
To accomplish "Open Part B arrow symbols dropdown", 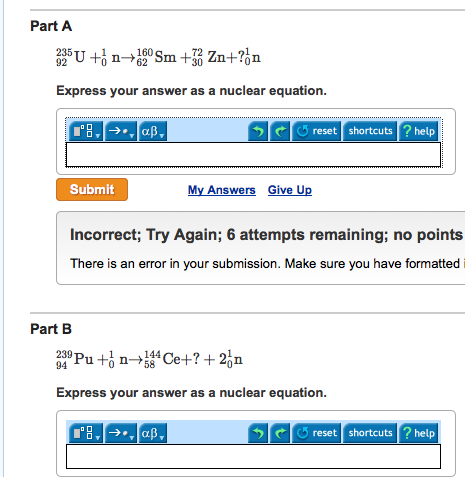I will (121, 433).
